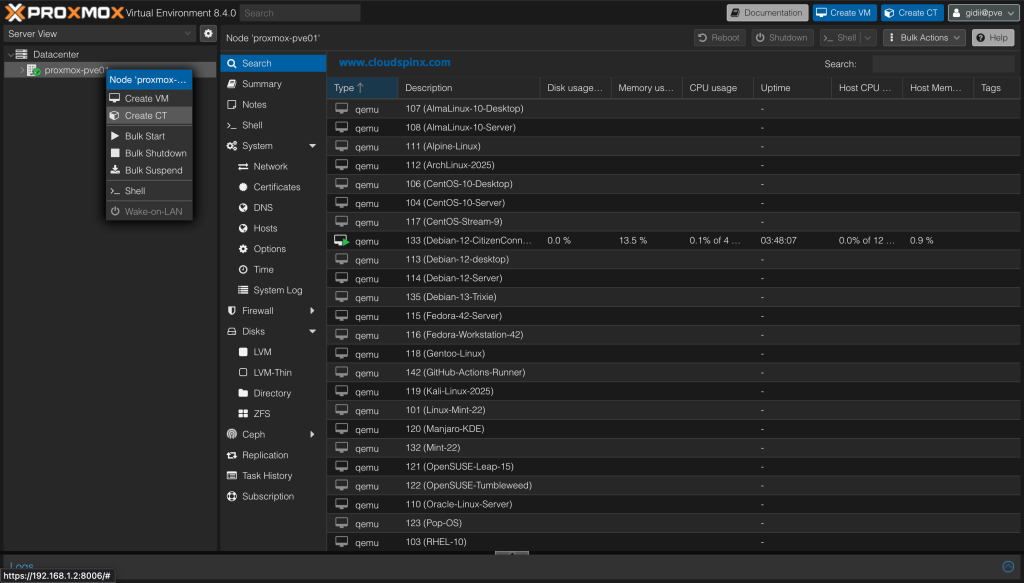Choose Bulk Shutdown from the context menu

155,153
